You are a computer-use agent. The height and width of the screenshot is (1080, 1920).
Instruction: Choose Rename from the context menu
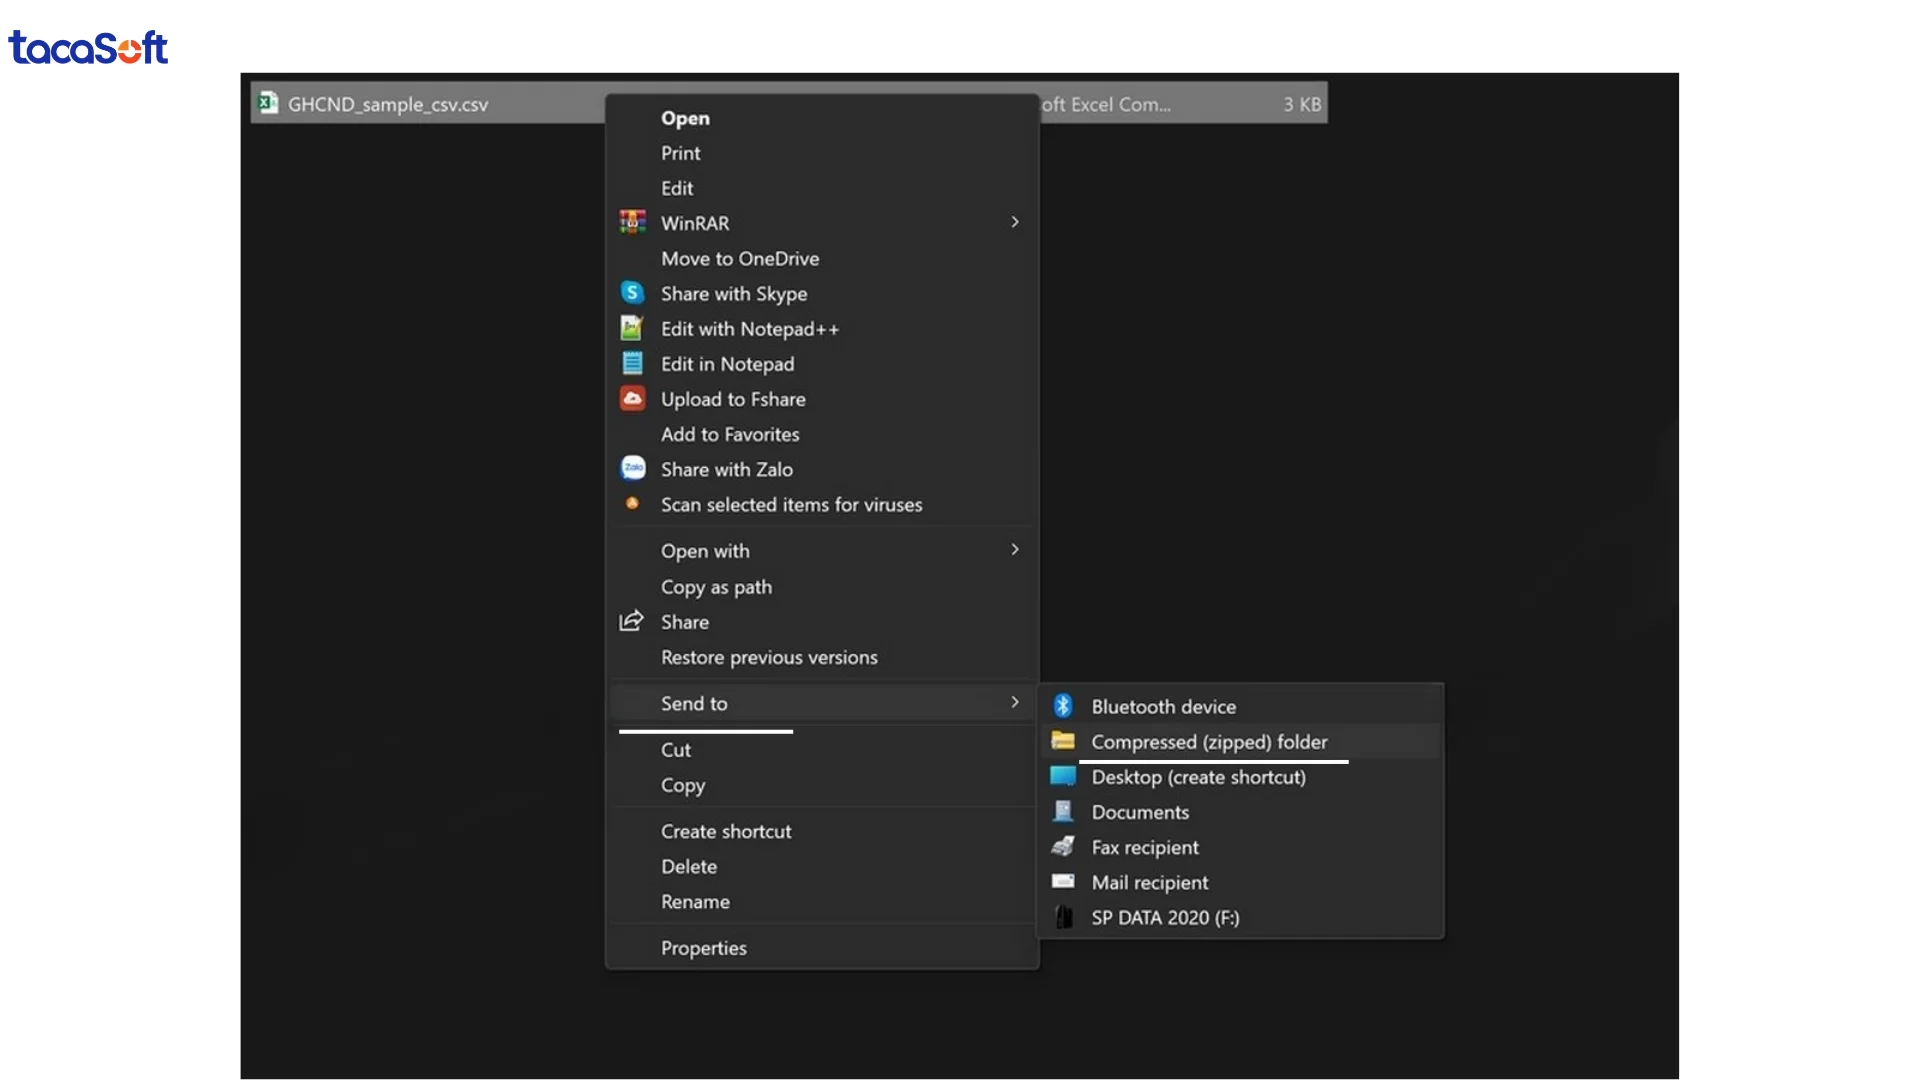click(x=822, y=901)
